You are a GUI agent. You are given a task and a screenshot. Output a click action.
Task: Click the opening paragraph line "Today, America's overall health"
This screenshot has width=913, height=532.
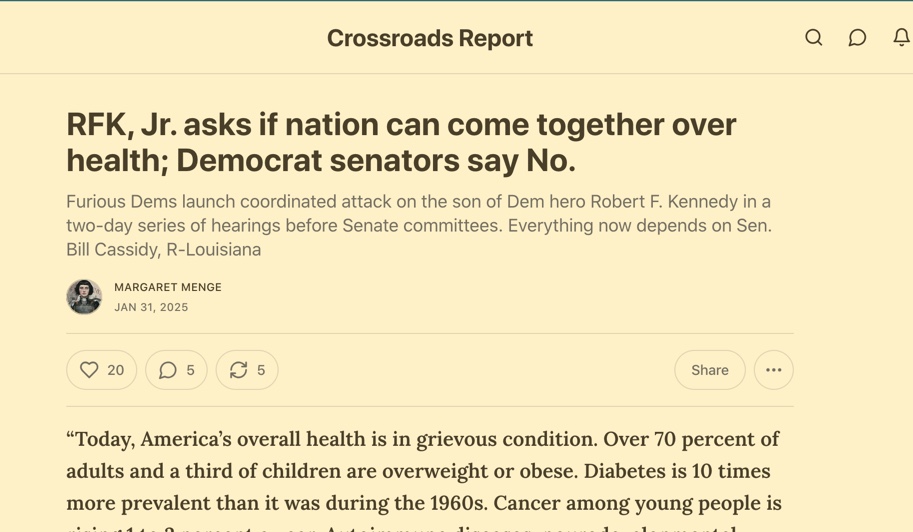point(422,439)
